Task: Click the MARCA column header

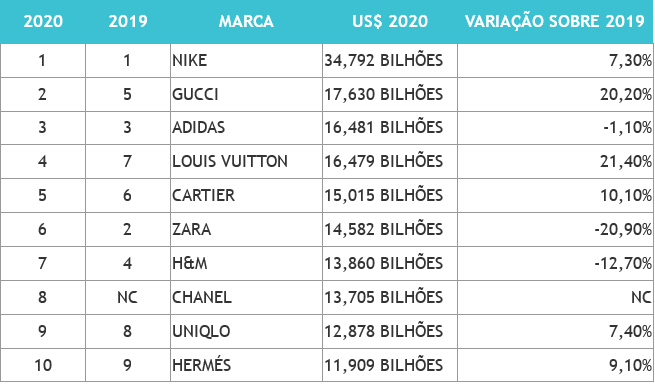Action: (246, 21)
